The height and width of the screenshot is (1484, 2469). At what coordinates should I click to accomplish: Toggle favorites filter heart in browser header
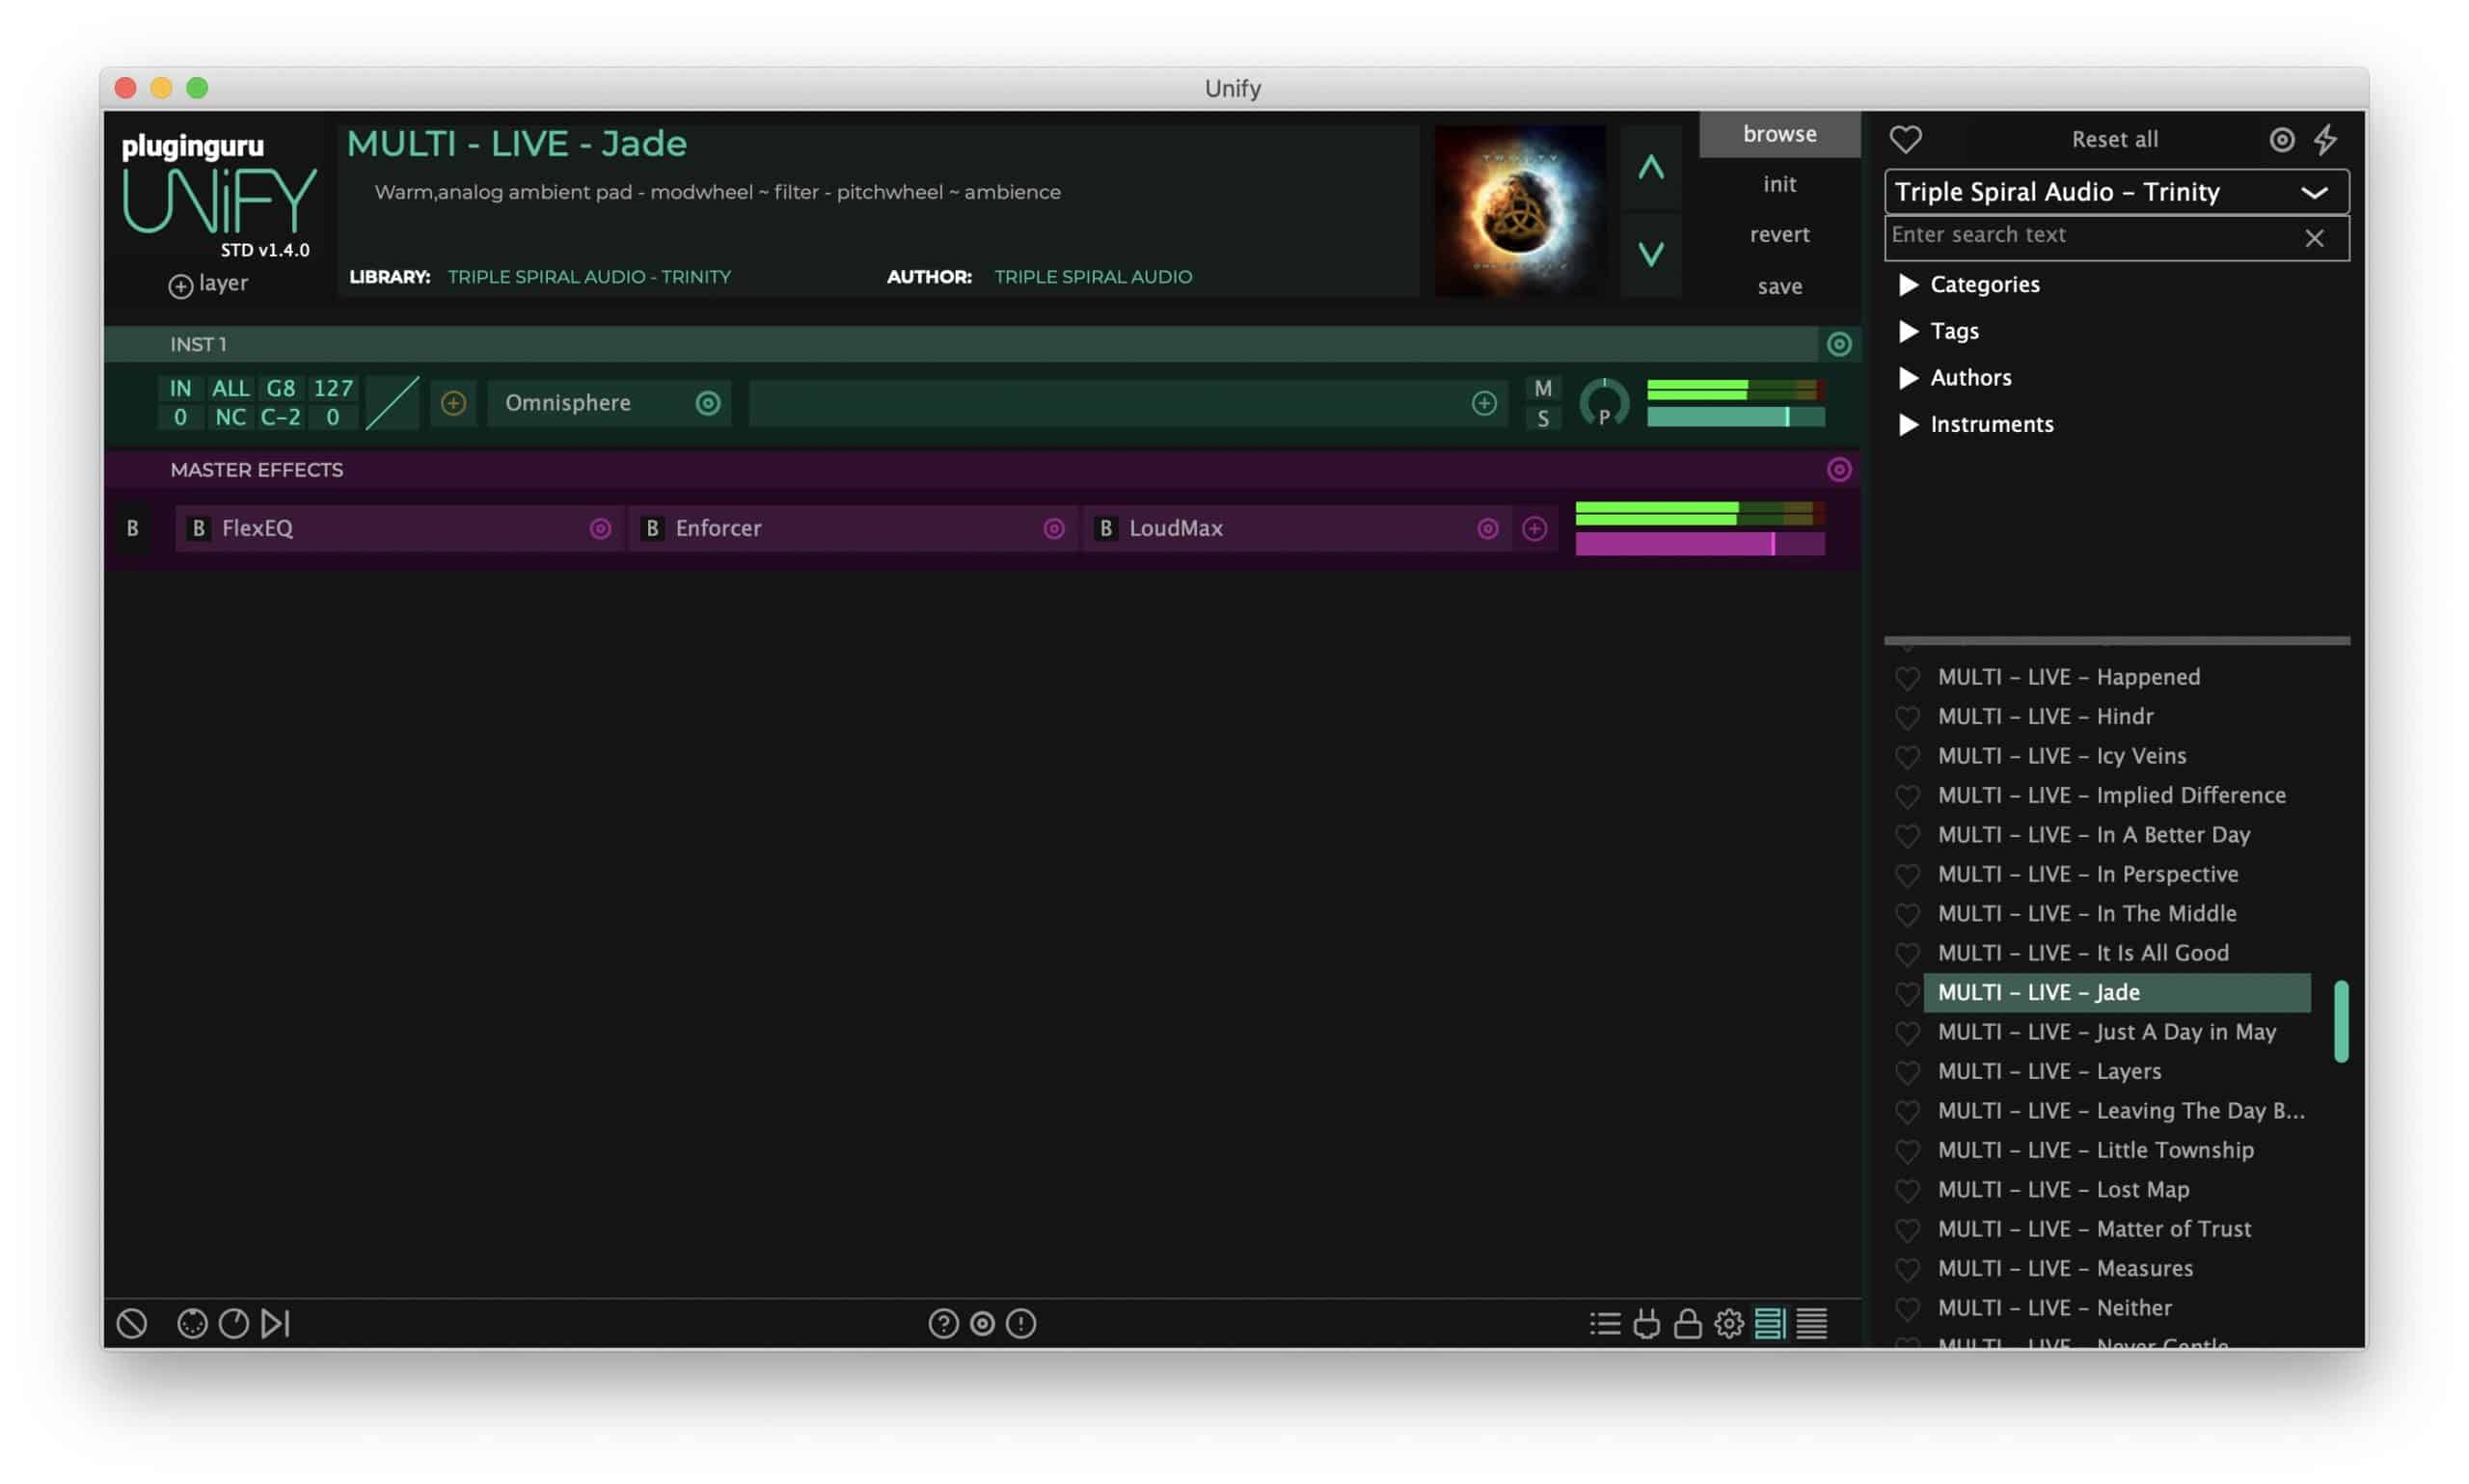1905,139
